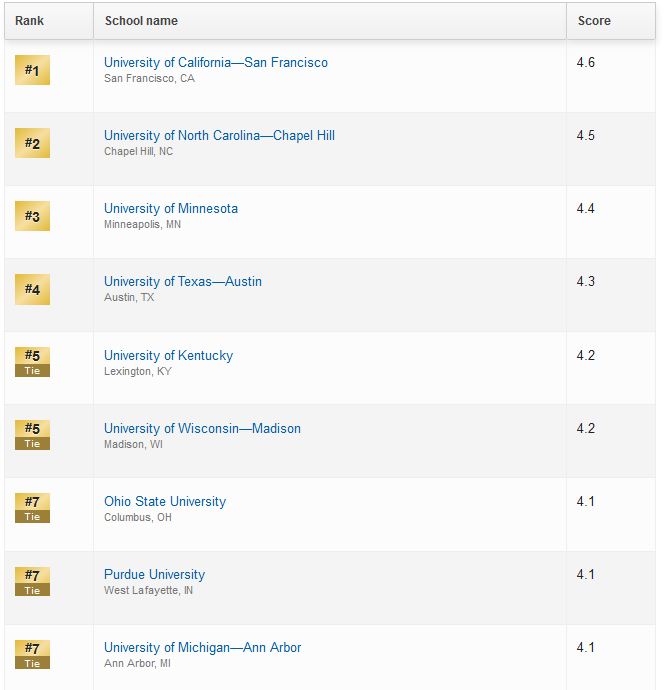Screen dimensions: 665x690
Task: Open the Ohio State University link
Action: pyautogui.click(x=165, y=502)
